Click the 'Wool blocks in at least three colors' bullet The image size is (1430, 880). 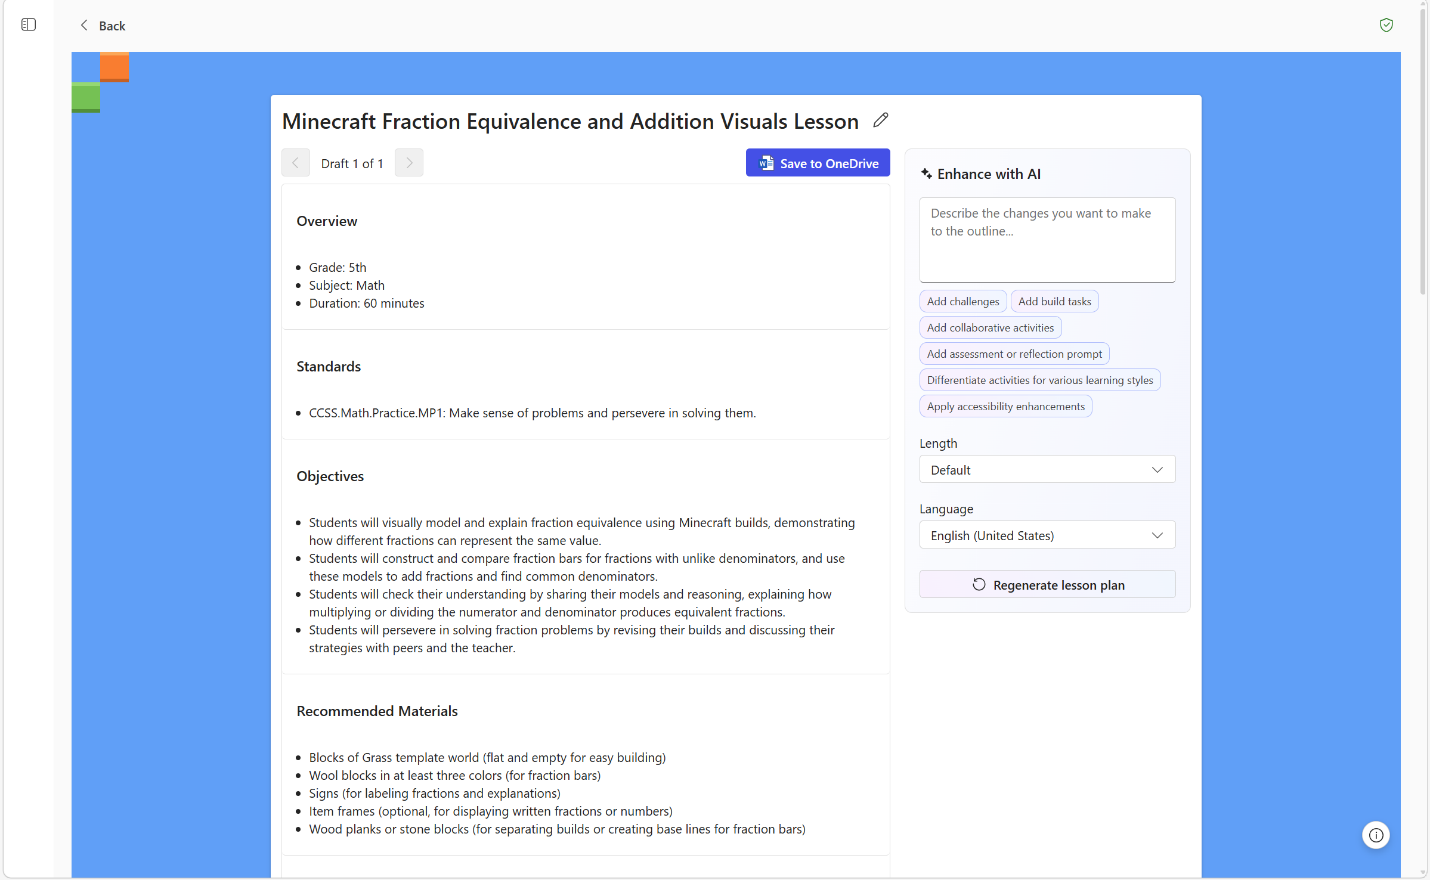tap(455, 776)
